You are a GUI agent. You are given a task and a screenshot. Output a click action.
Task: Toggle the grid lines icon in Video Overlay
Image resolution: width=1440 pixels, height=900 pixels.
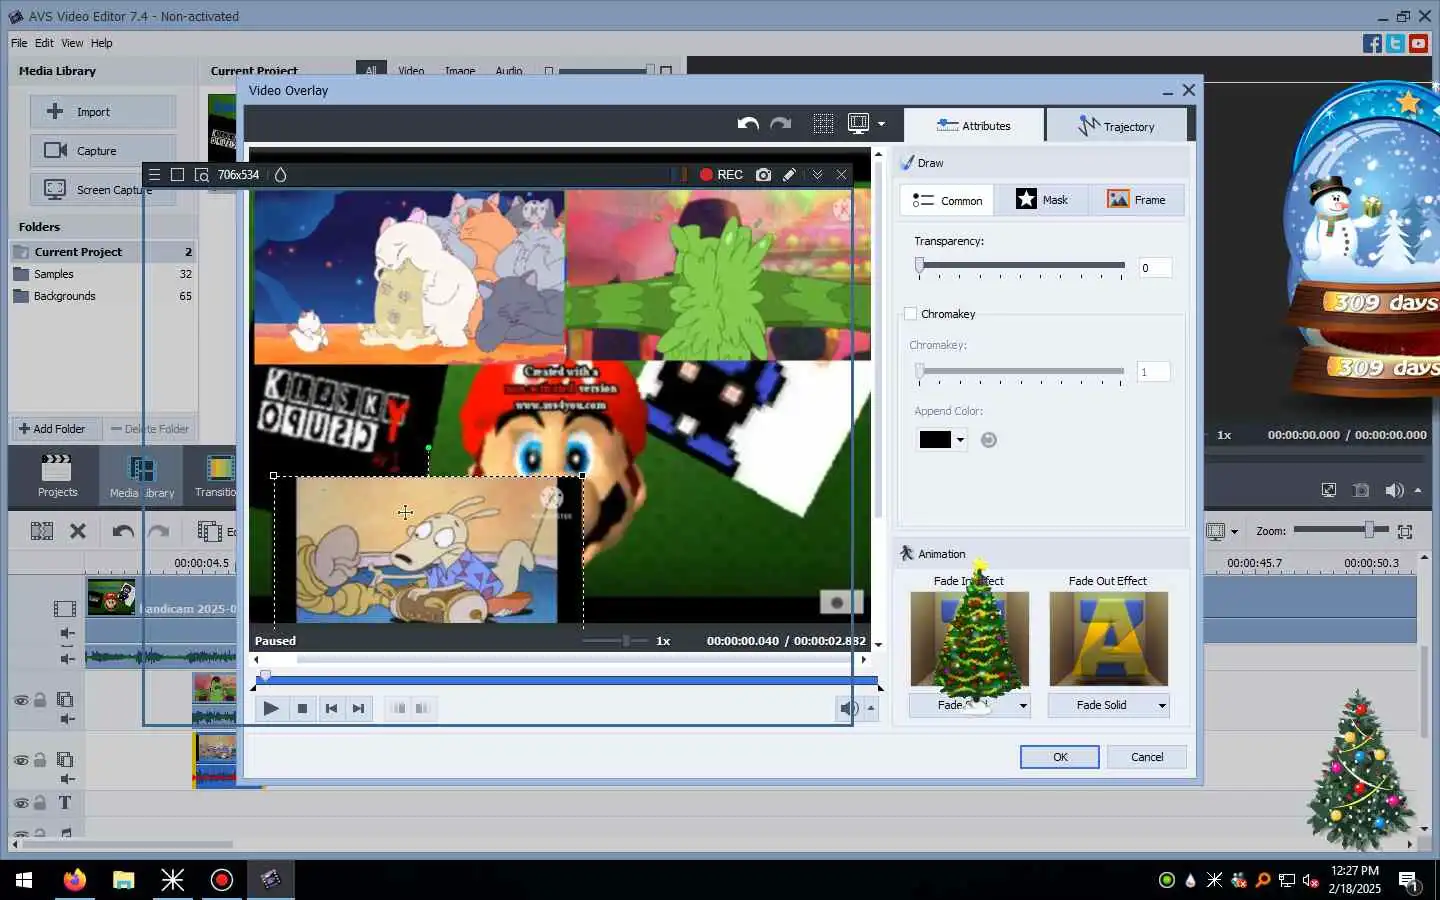coord(823,124)
